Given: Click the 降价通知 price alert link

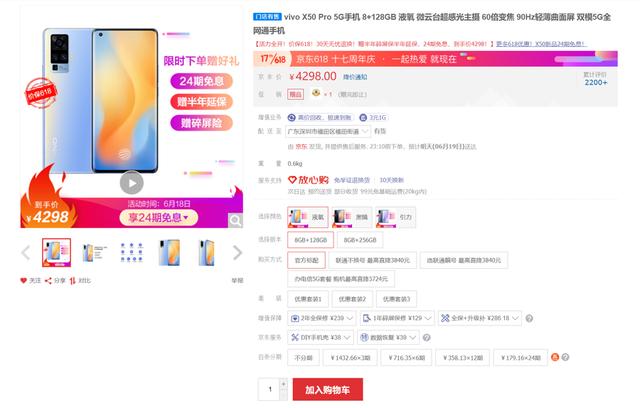Looking at the screenshot, I should [355, 77].
